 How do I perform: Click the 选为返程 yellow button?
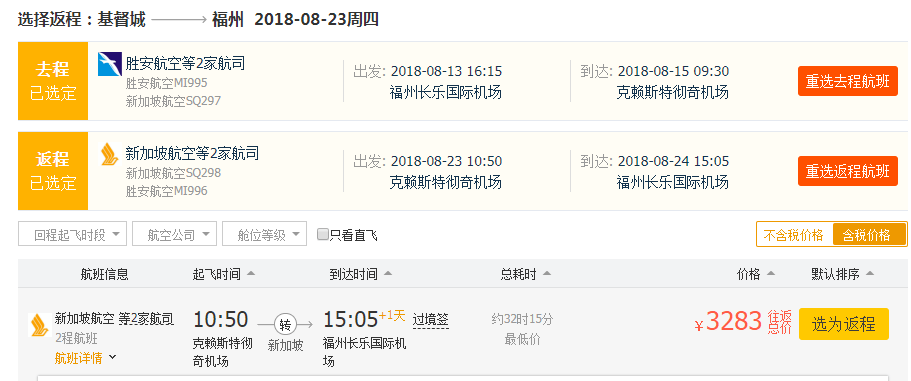tap(844, 324)
